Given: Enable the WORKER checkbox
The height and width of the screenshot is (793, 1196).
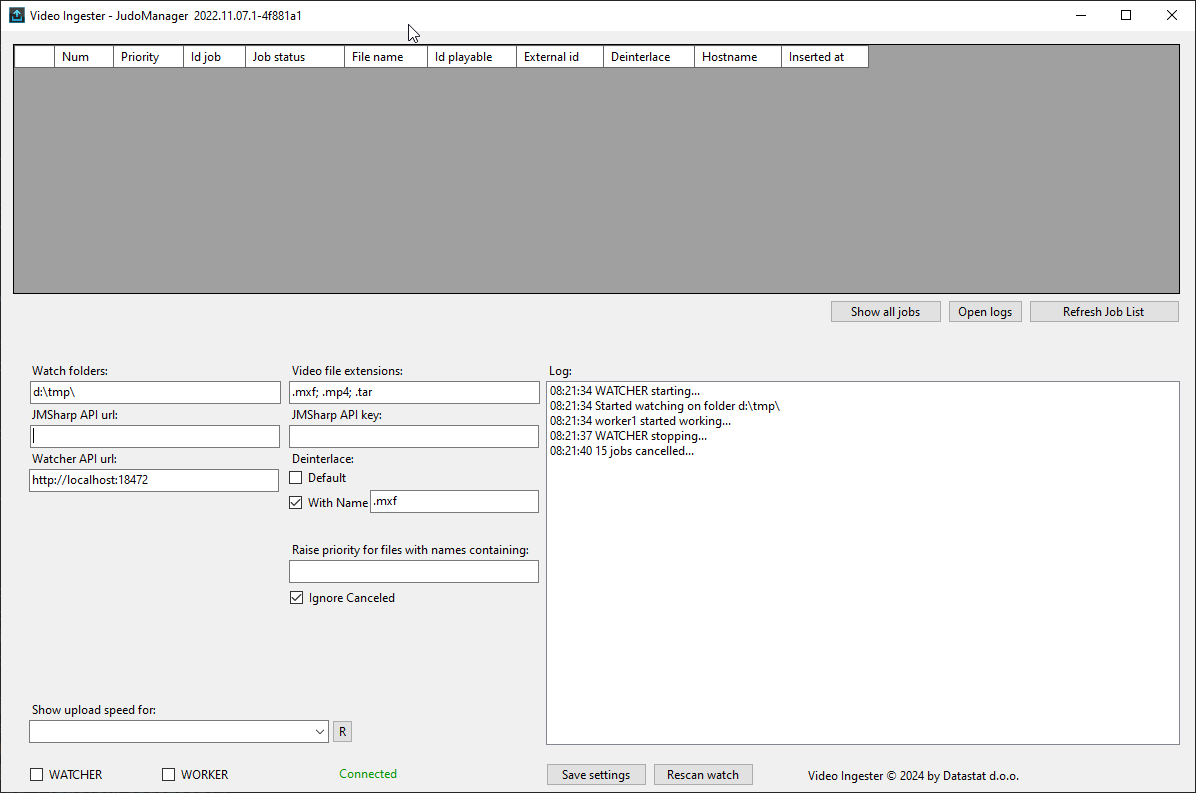Looking at the screenshot, I should 169,774.
